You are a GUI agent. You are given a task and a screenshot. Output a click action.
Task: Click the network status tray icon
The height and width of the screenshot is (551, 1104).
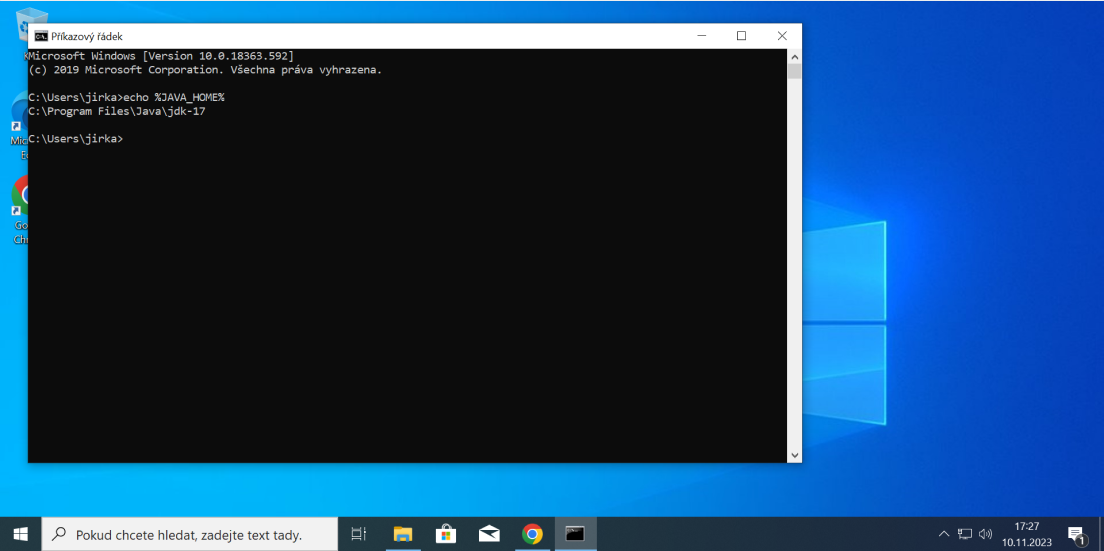pos(965,534)
